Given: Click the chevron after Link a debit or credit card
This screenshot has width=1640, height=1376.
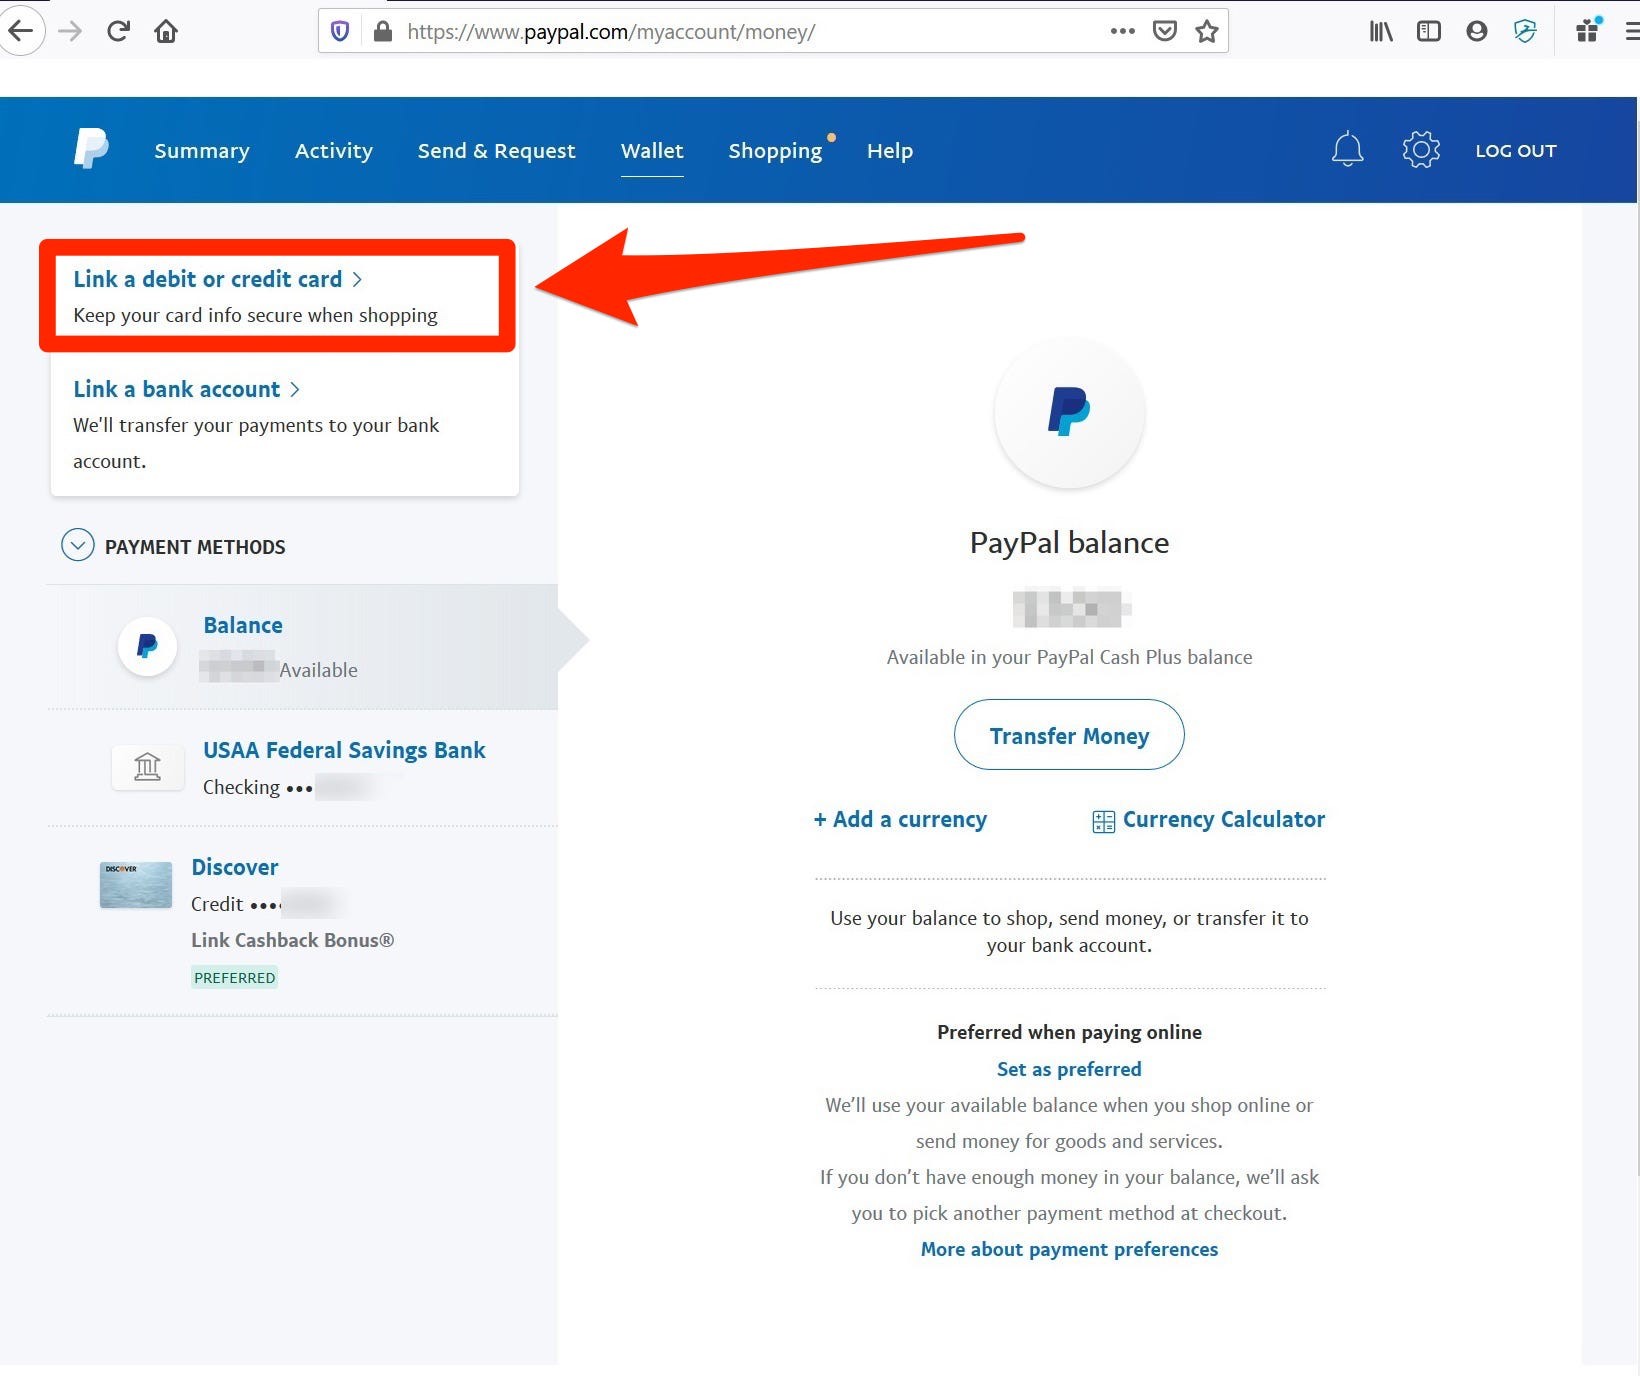Looking at the screenshot, I should click(357, 280).
